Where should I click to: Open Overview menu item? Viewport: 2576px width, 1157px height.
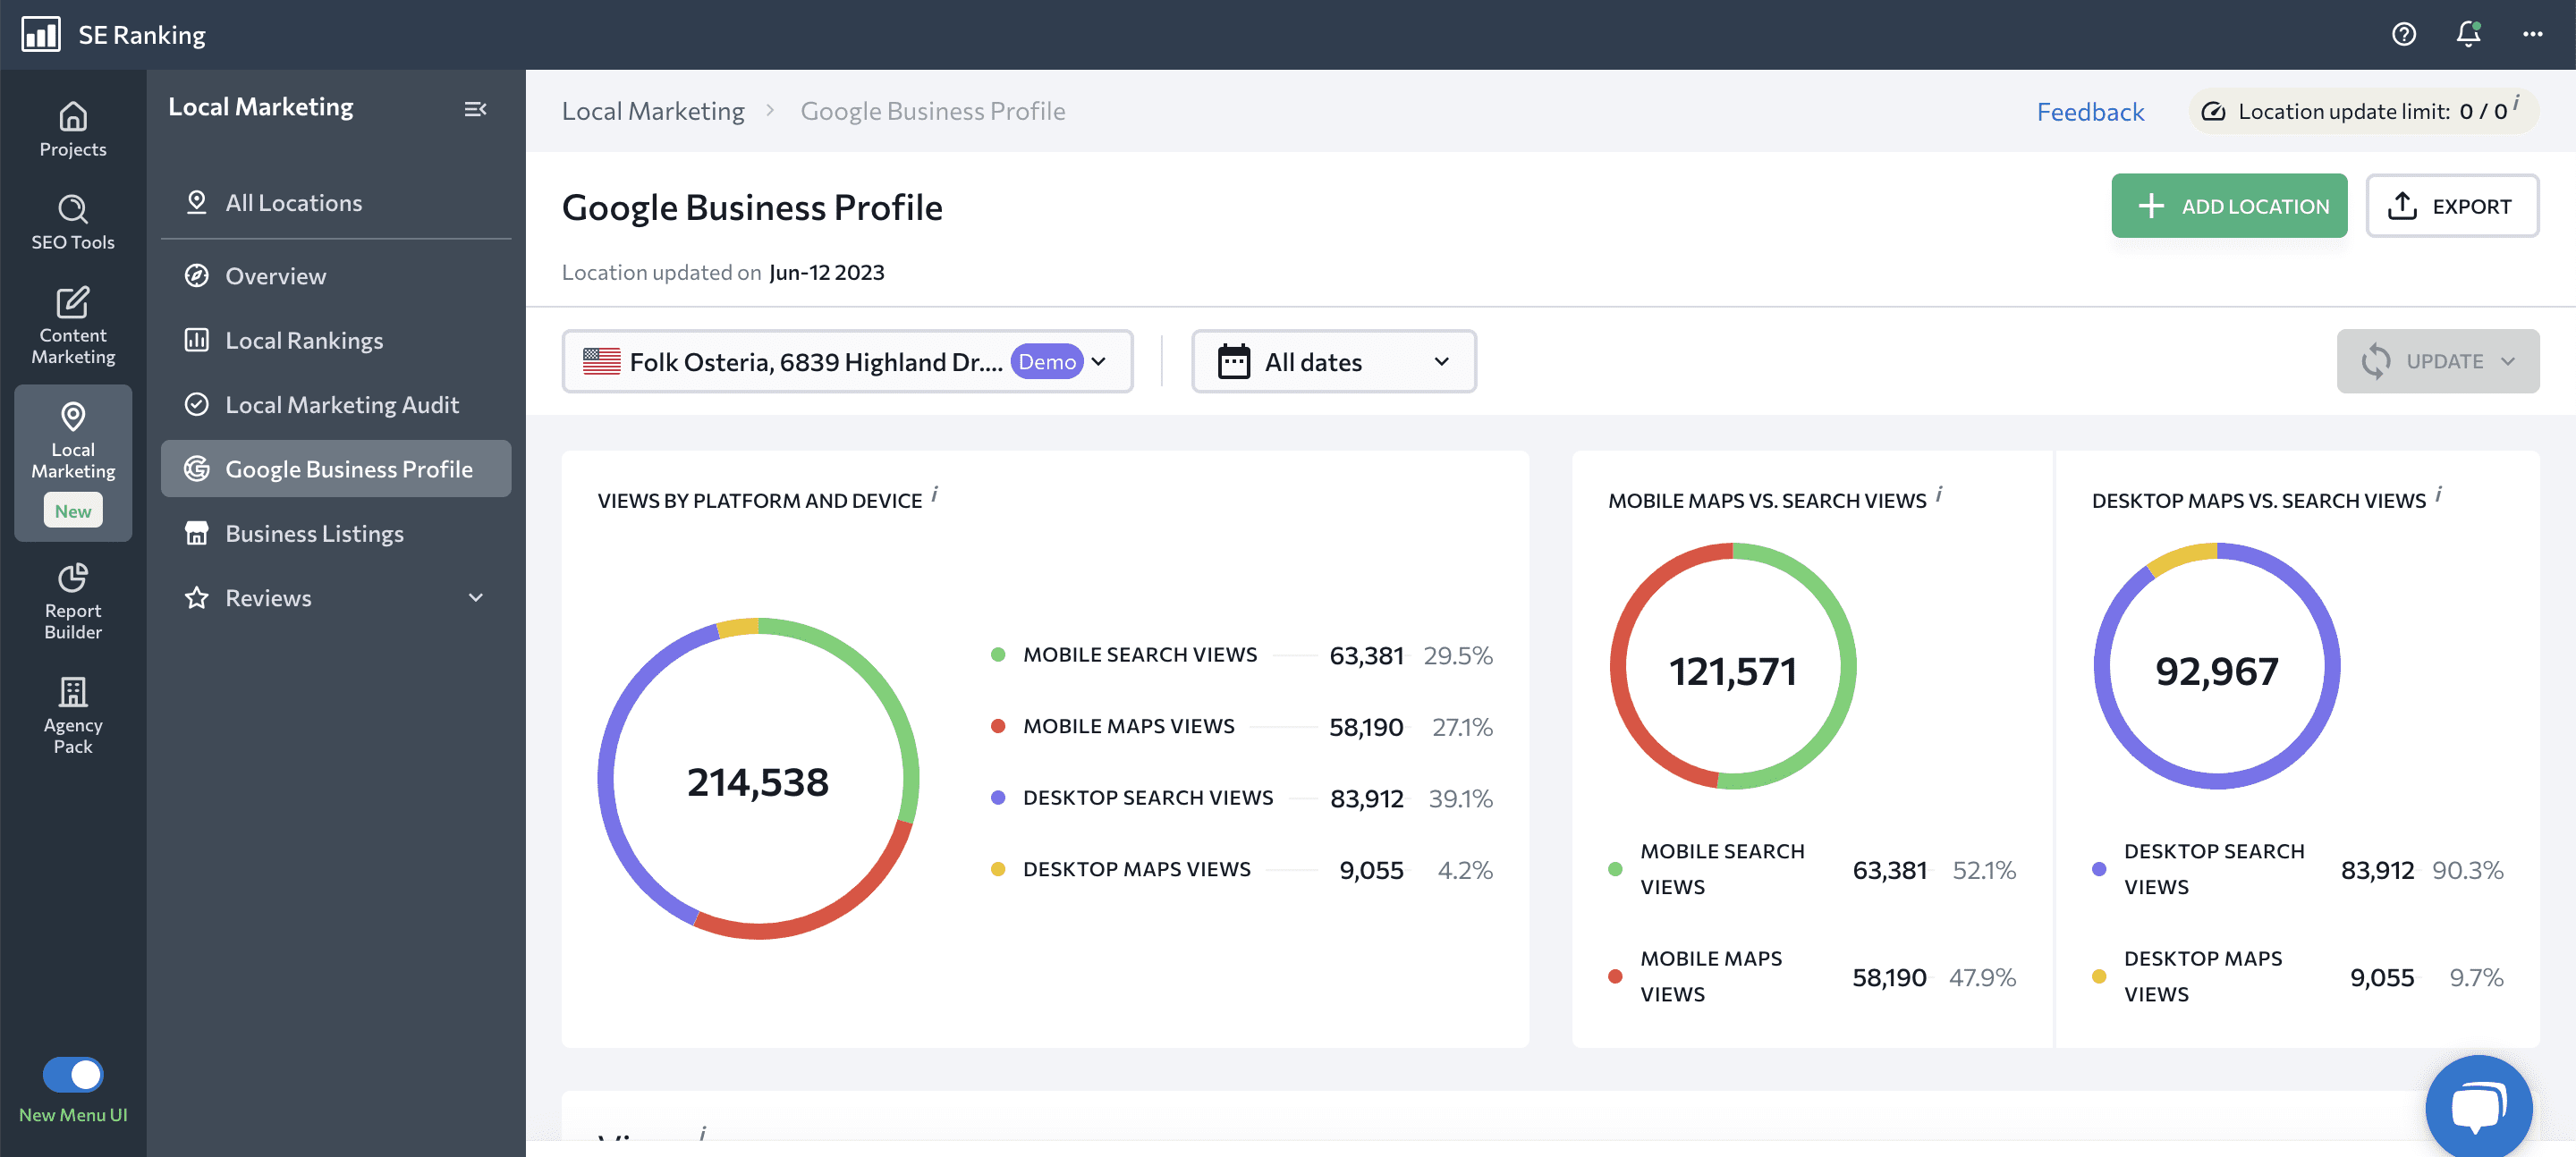click(x=336, y=275)
